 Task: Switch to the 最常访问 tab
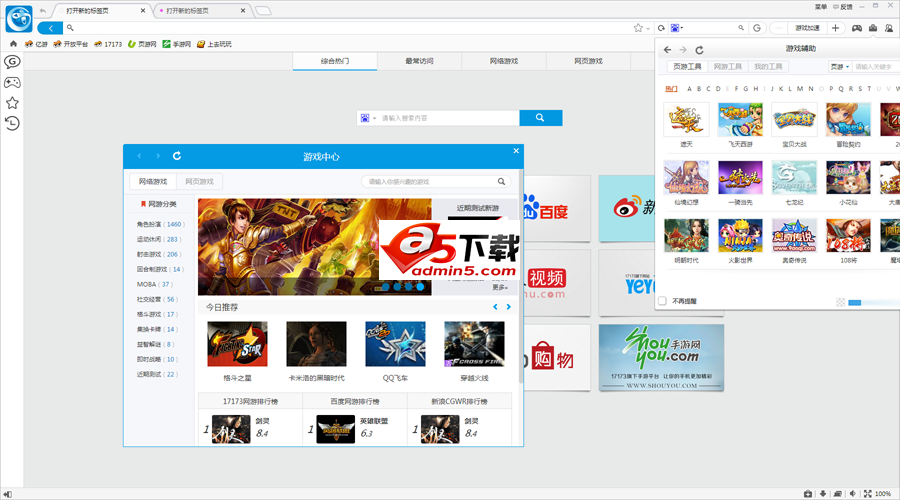tap(419, 61)
